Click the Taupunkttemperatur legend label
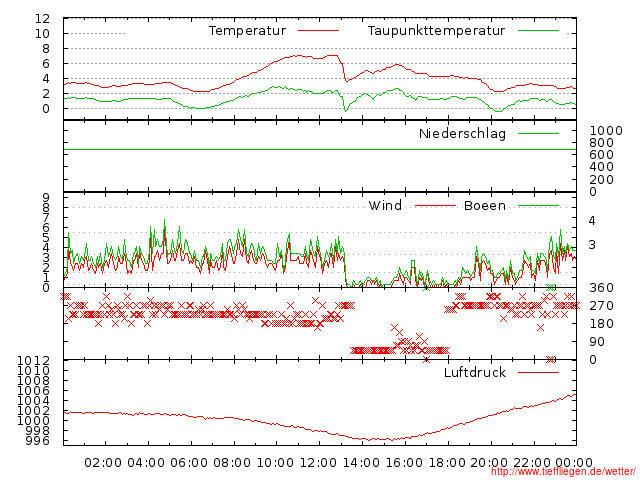 pos(436,31)
